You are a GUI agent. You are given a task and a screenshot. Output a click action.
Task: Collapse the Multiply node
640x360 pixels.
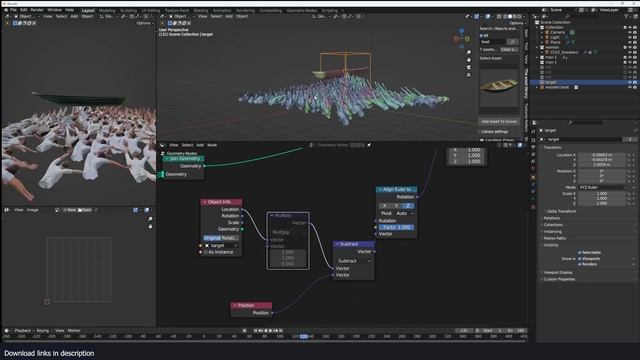[272, 216]
